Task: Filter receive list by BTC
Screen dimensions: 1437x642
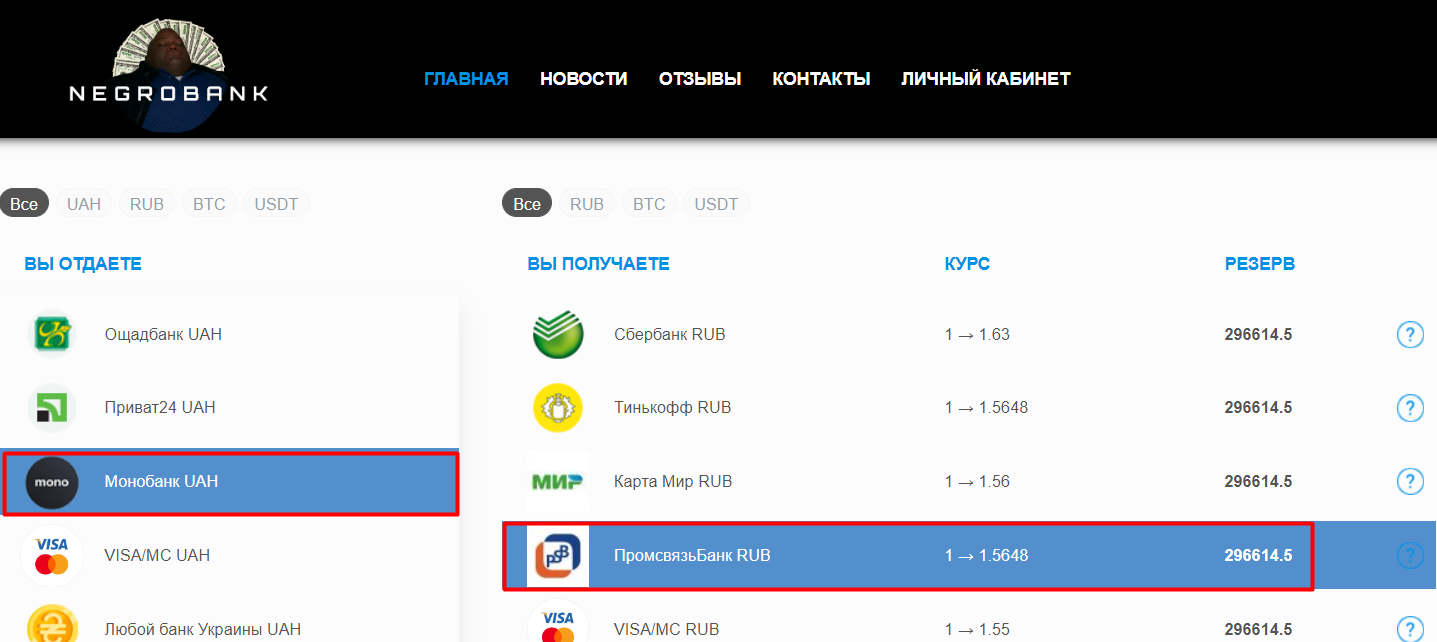Action: [649, 204]
